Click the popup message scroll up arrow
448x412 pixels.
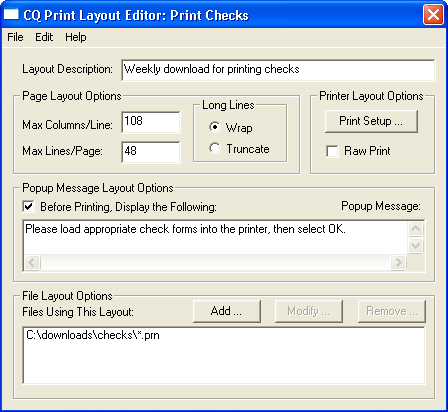click(x=416, y=229)
